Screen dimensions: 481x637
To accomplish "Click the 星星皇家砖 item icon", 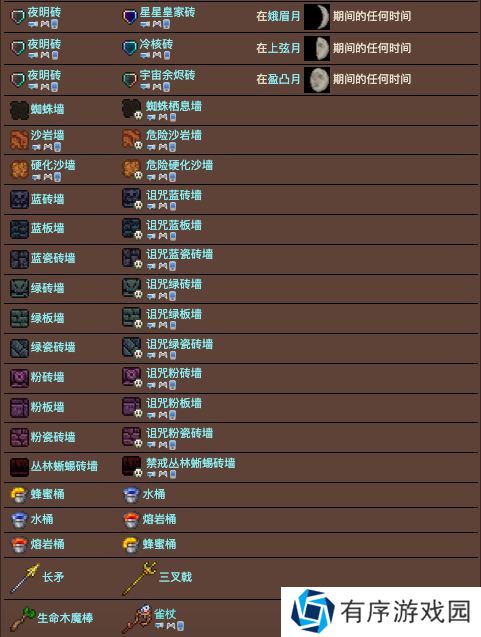I will click(x=130, y=17).
